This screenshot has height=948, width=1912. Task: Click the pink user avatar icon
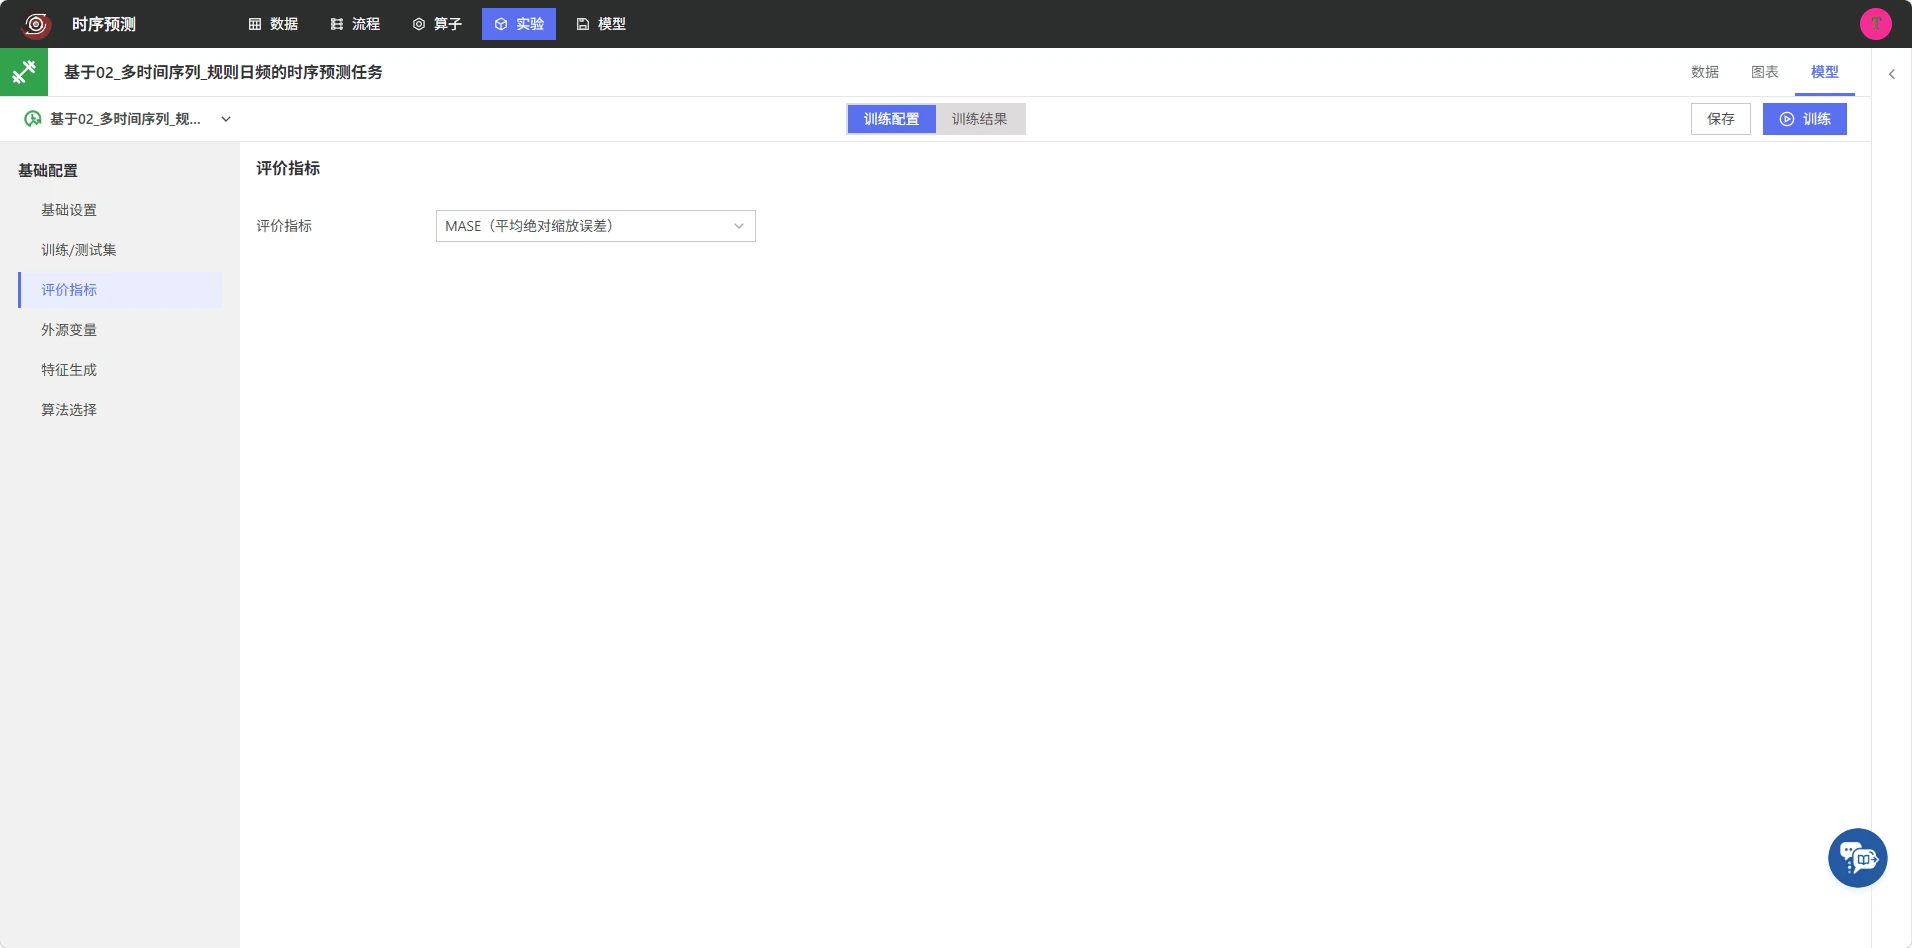click(x=1875, y=24)
